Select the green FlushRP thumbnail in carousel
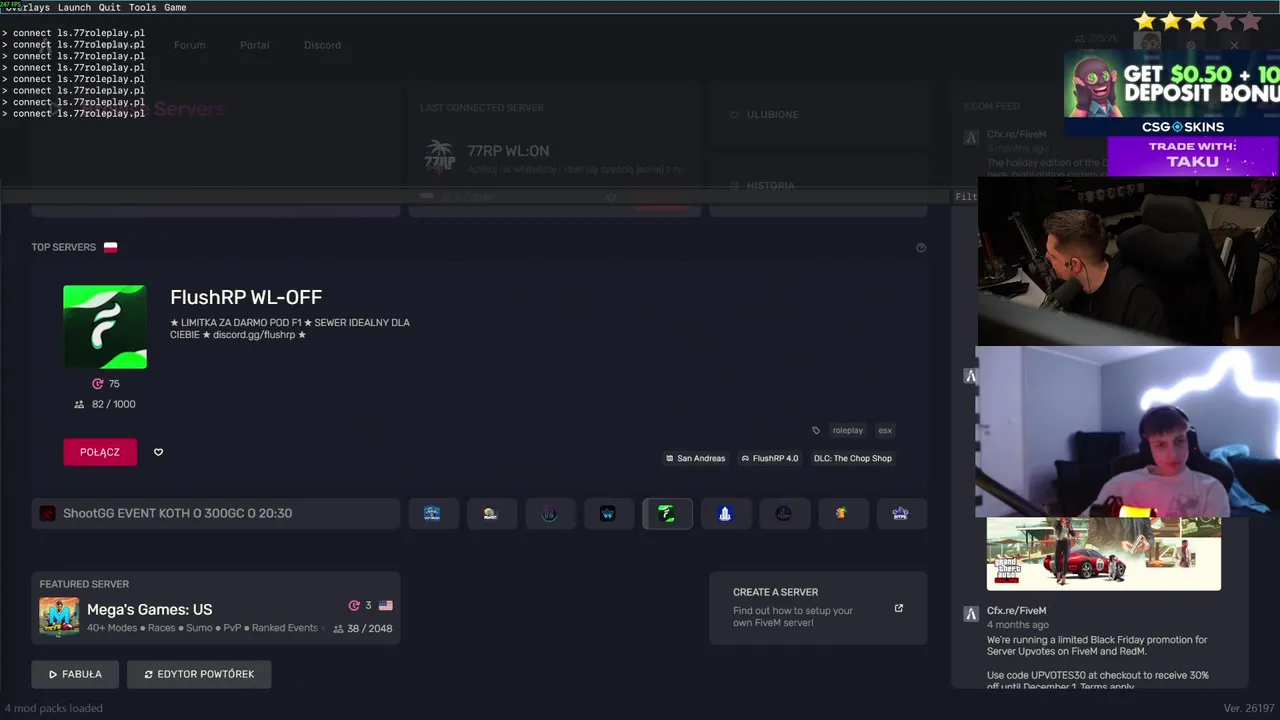 click(x=667, y=513)
